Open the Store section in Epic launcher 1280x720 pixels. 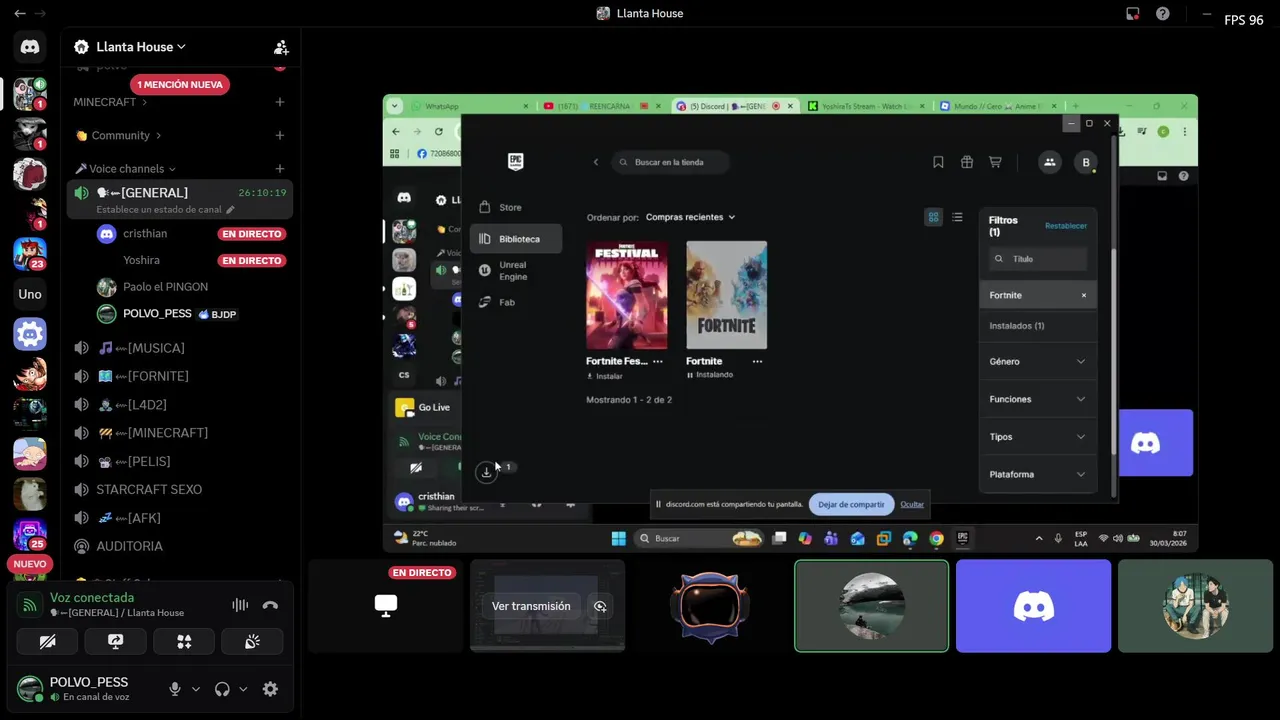pyautogui.click(x=515, y=207)
